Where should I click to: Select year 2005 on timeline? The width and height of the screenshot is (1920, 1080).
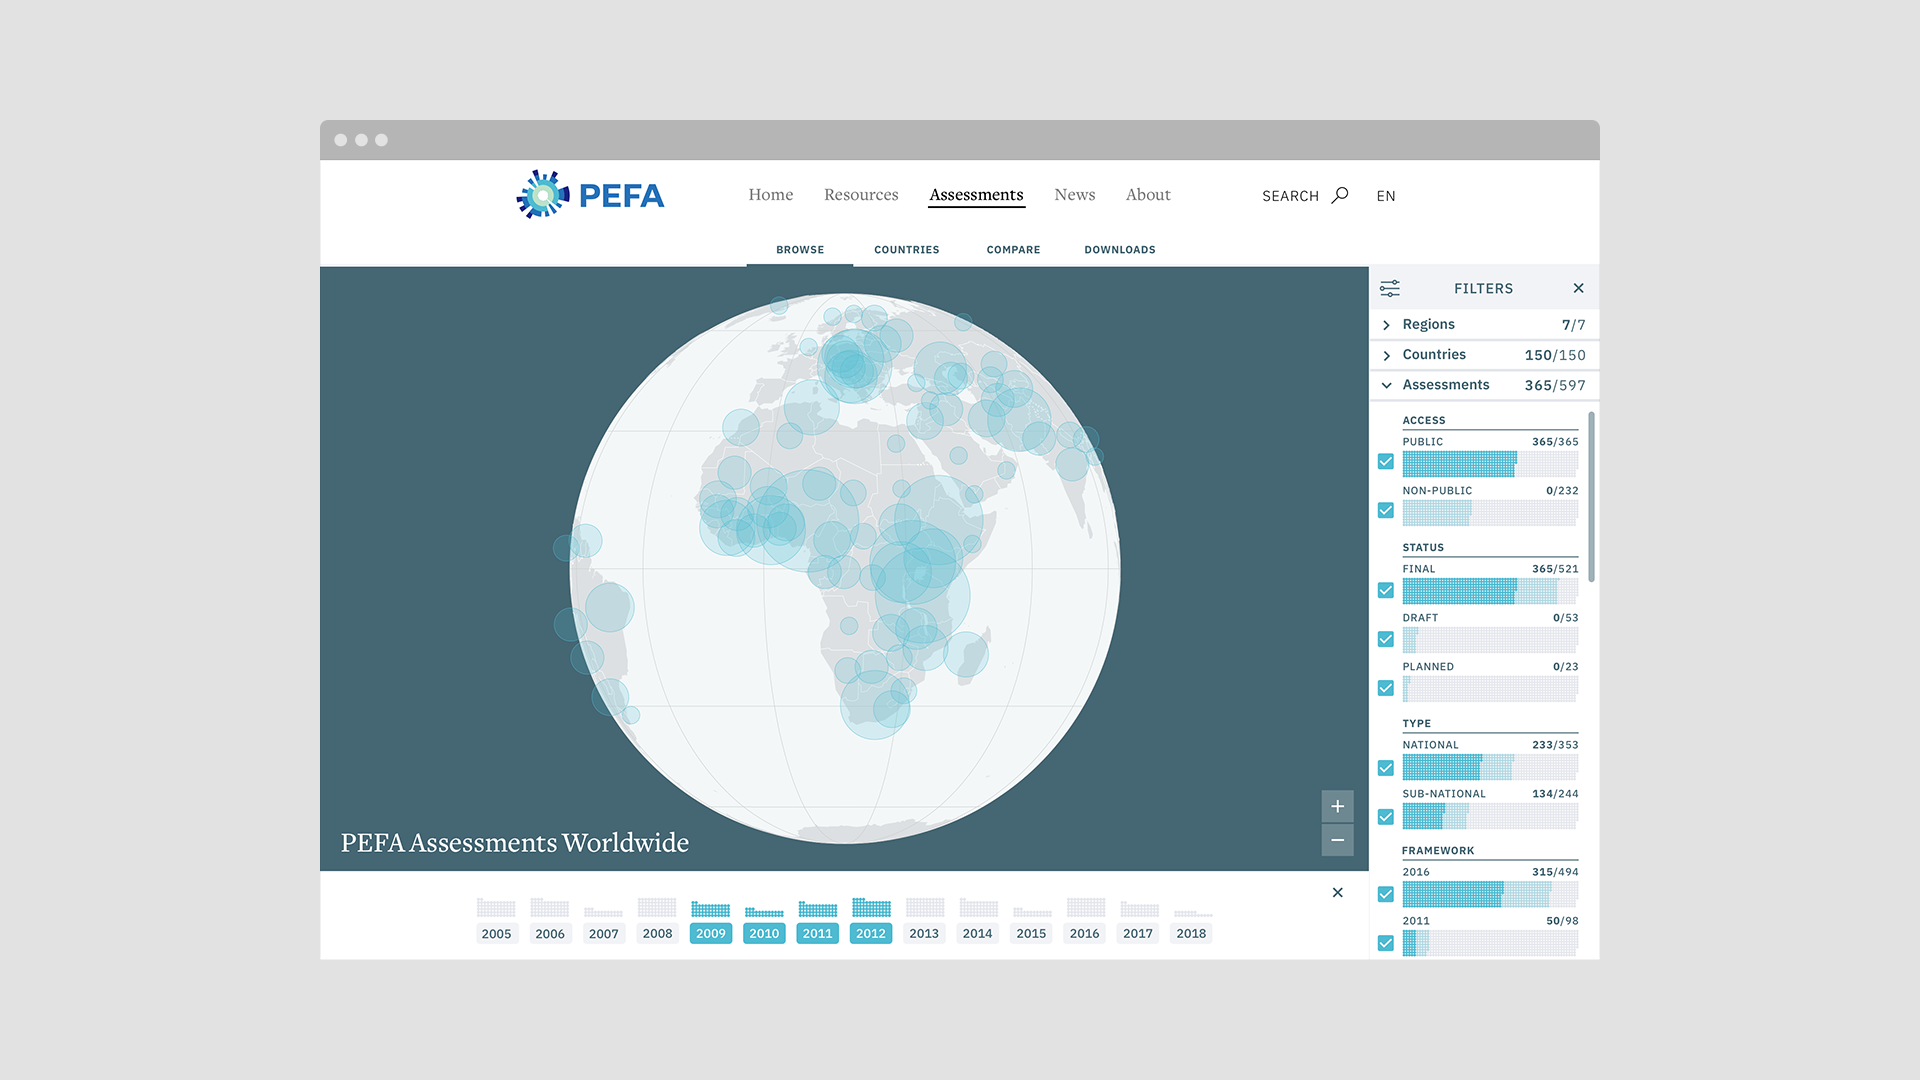pos(496,934)
